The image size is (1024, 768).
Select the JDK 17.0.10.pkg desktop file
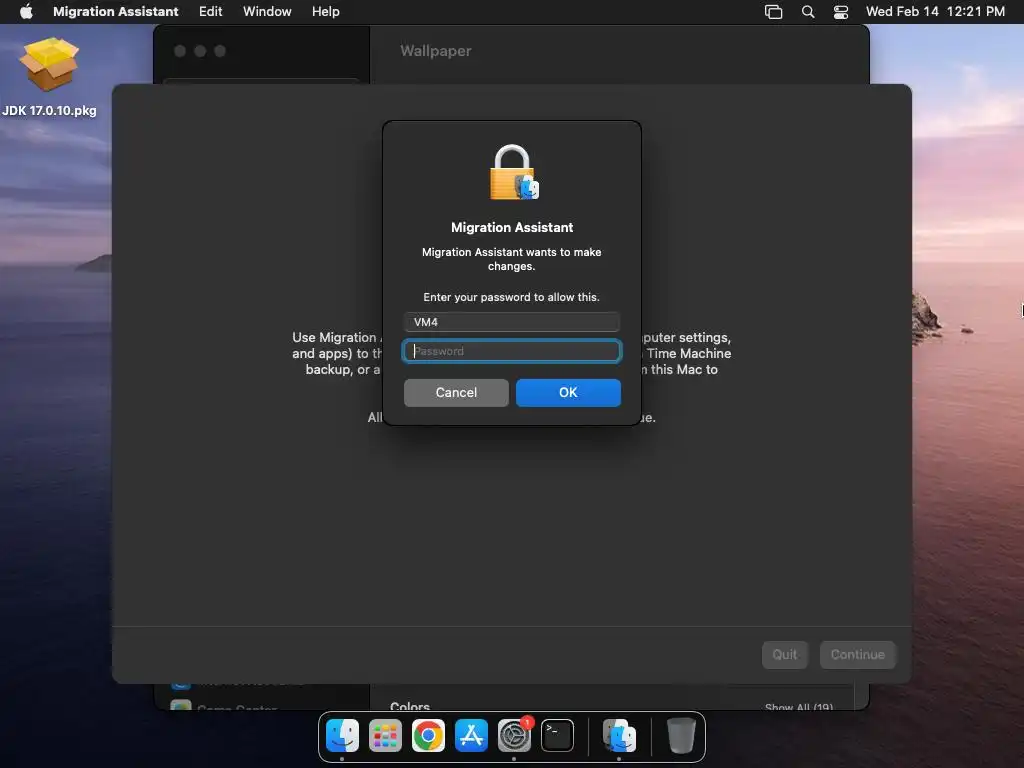[x=49, y=77]
